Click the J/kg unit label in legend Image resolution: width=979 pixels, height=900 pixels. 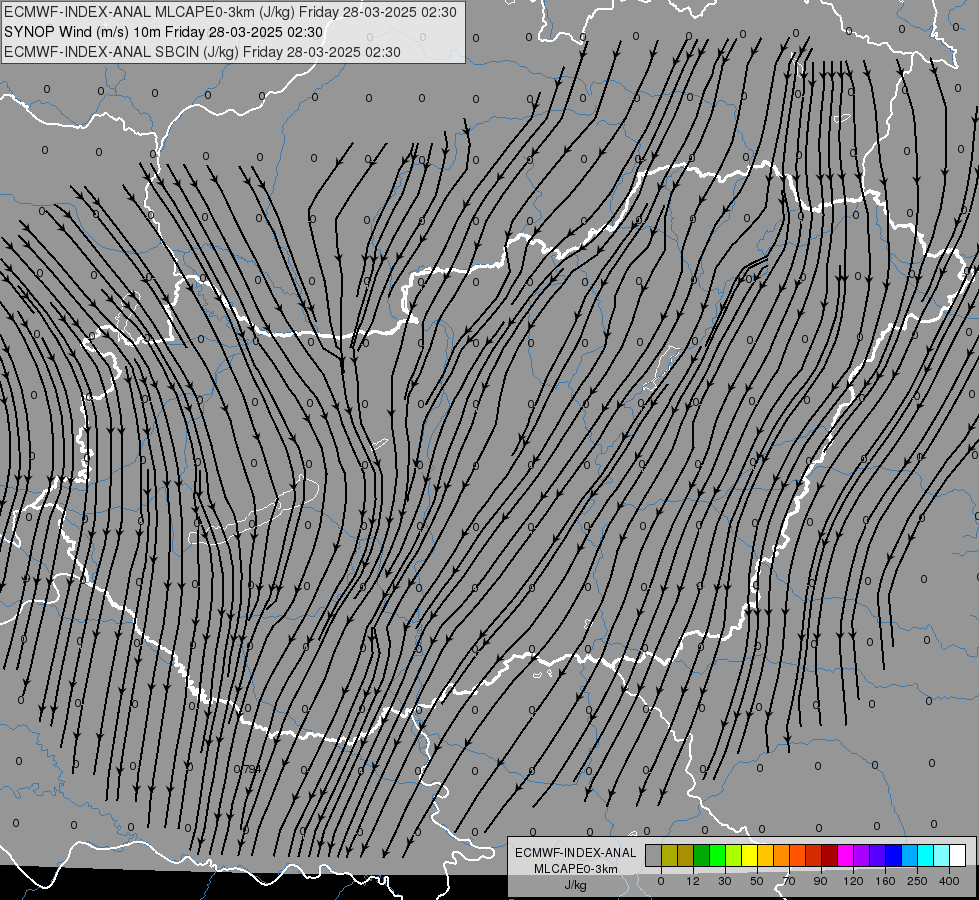point(575,885)
